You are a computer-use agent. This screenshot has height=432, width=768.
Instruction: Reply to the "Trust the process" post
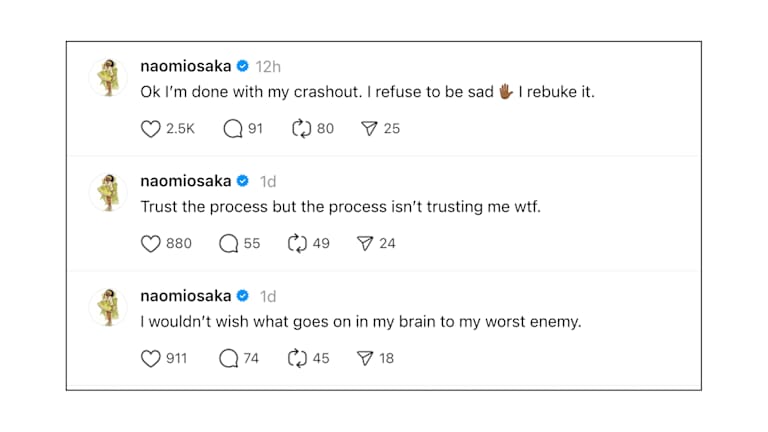pos(230,243)
